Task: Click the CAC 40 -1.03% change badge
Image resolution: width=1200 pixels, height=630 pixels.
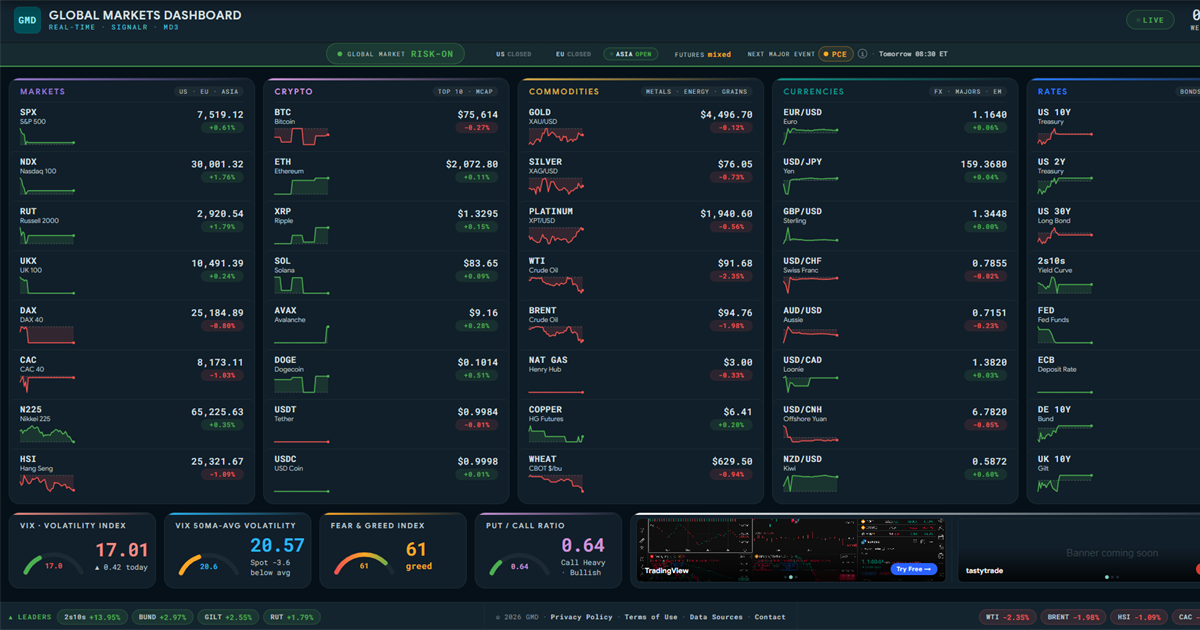Action: coord(222,375)
